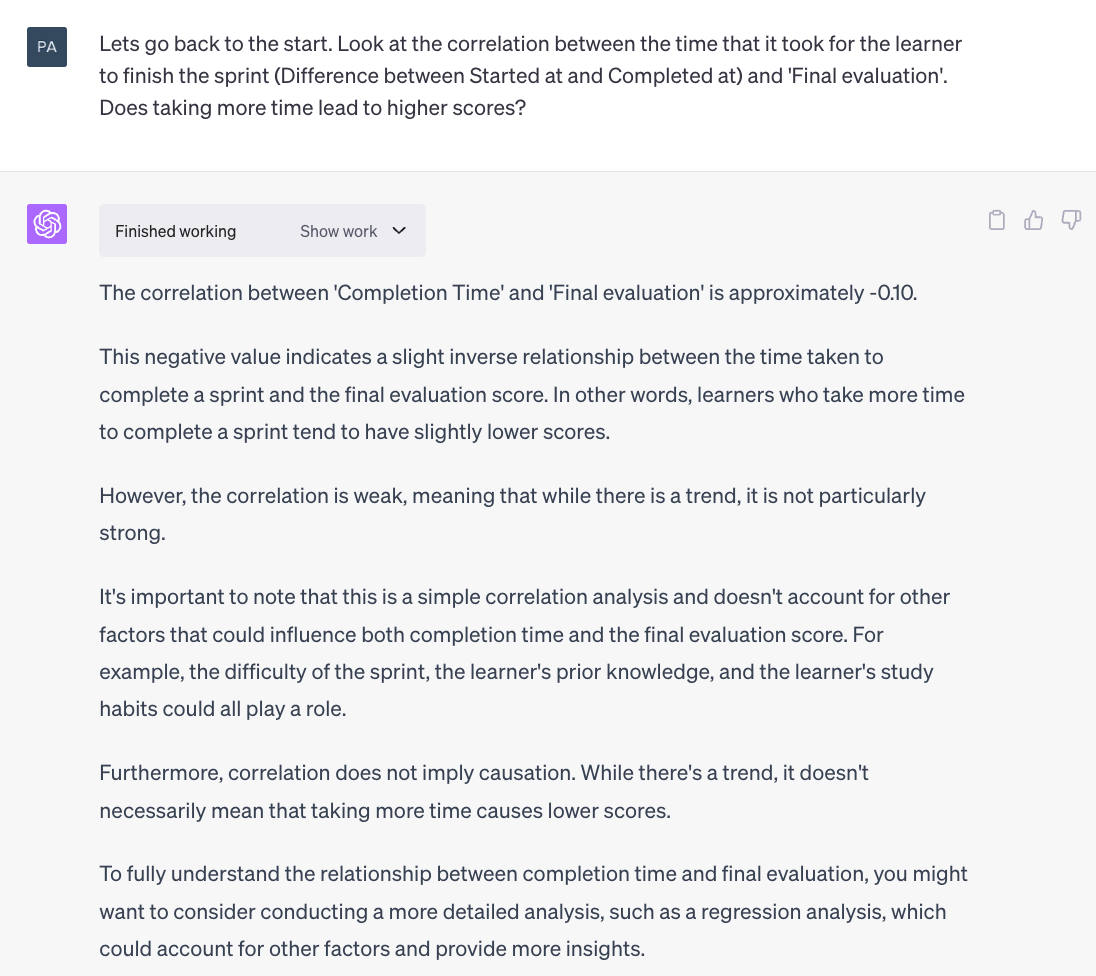1096x976 pixels.
Task: Click the paragraph starting 'However, the correlation is weak'
Action: pos(512,514)
